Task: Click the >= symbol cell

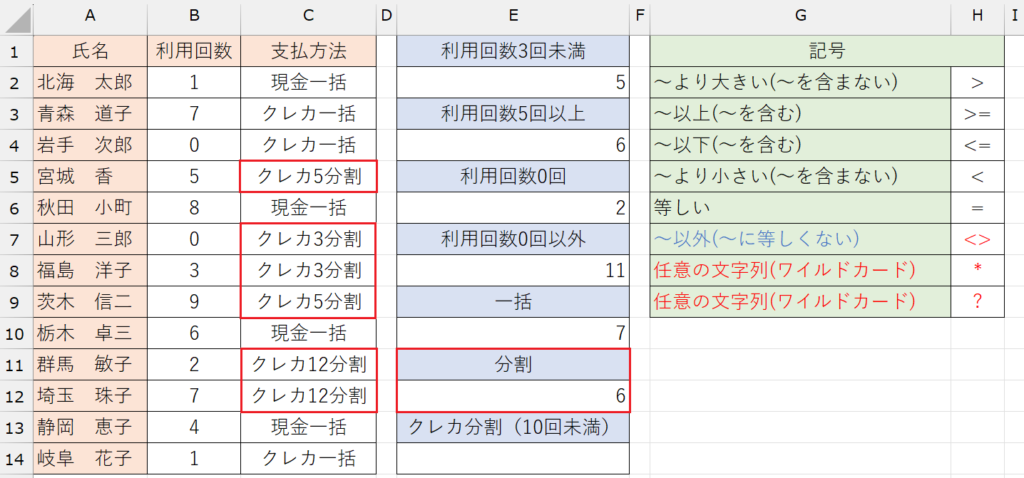Action: coord(977,114)
